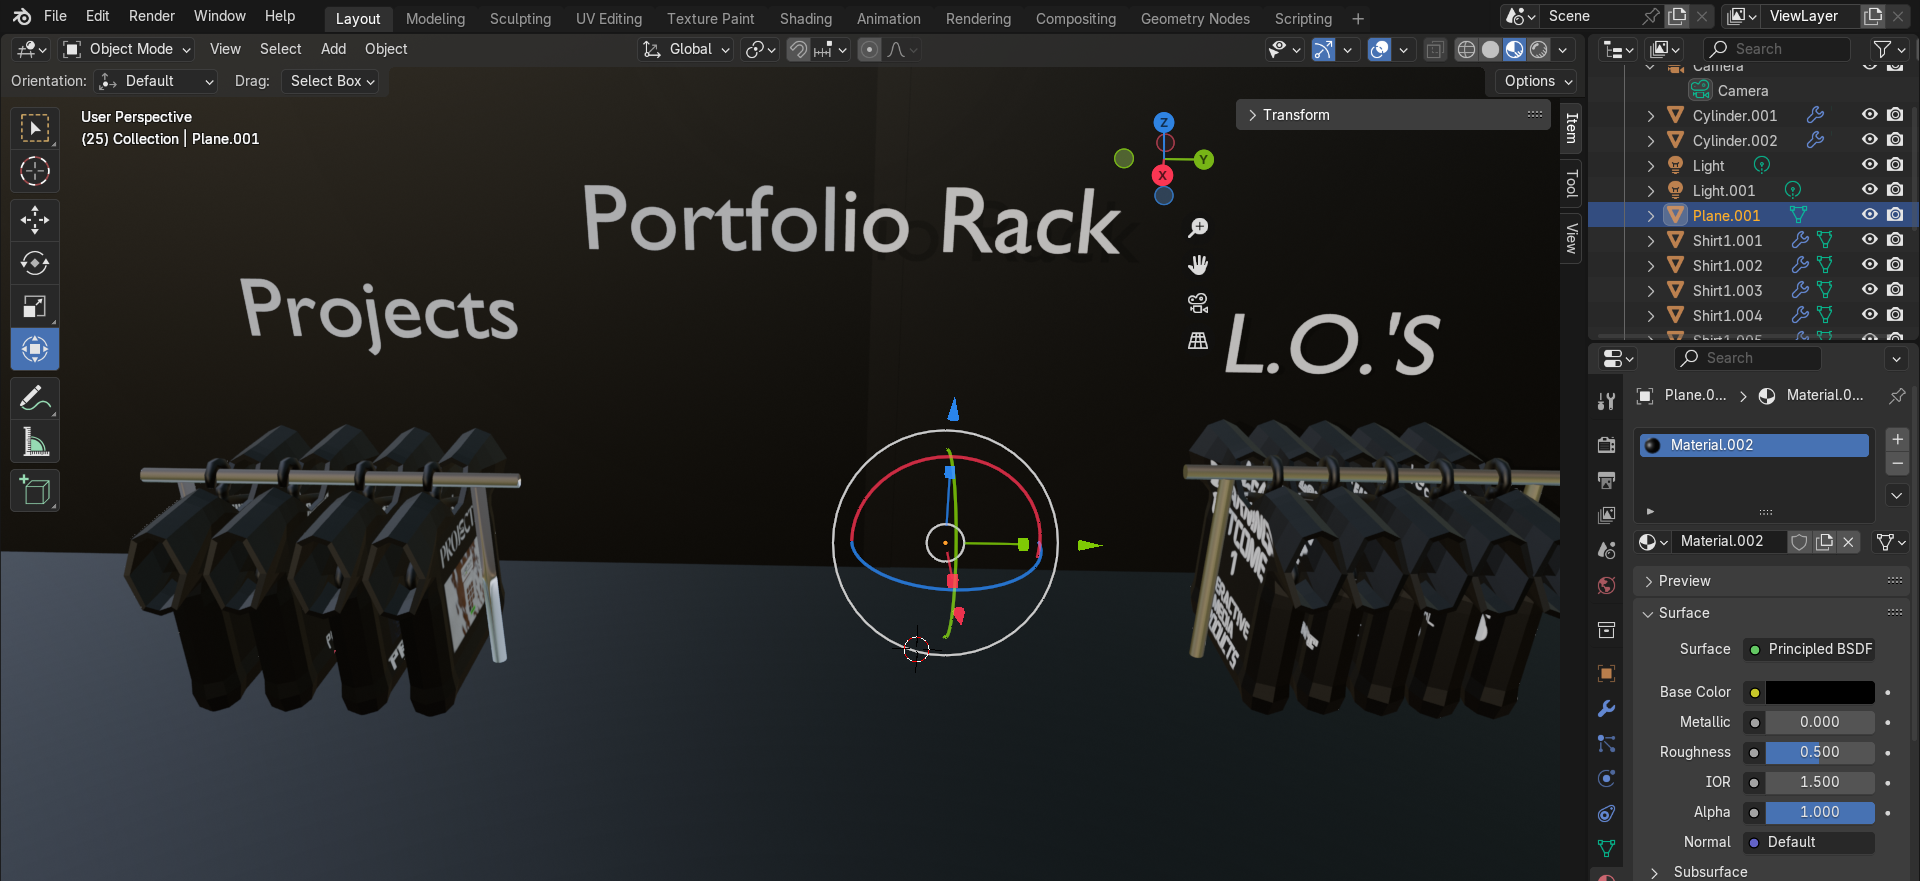
Task: Click the Options button in viewport header
Action: pos(1538,81)
